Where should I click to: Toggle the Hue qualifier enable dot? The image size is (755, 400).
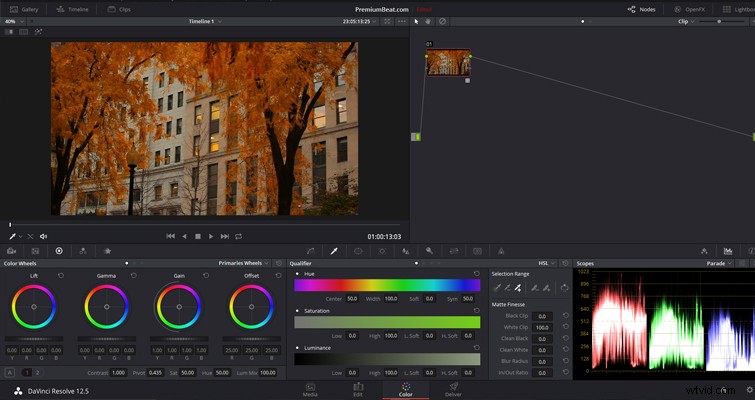297,274
